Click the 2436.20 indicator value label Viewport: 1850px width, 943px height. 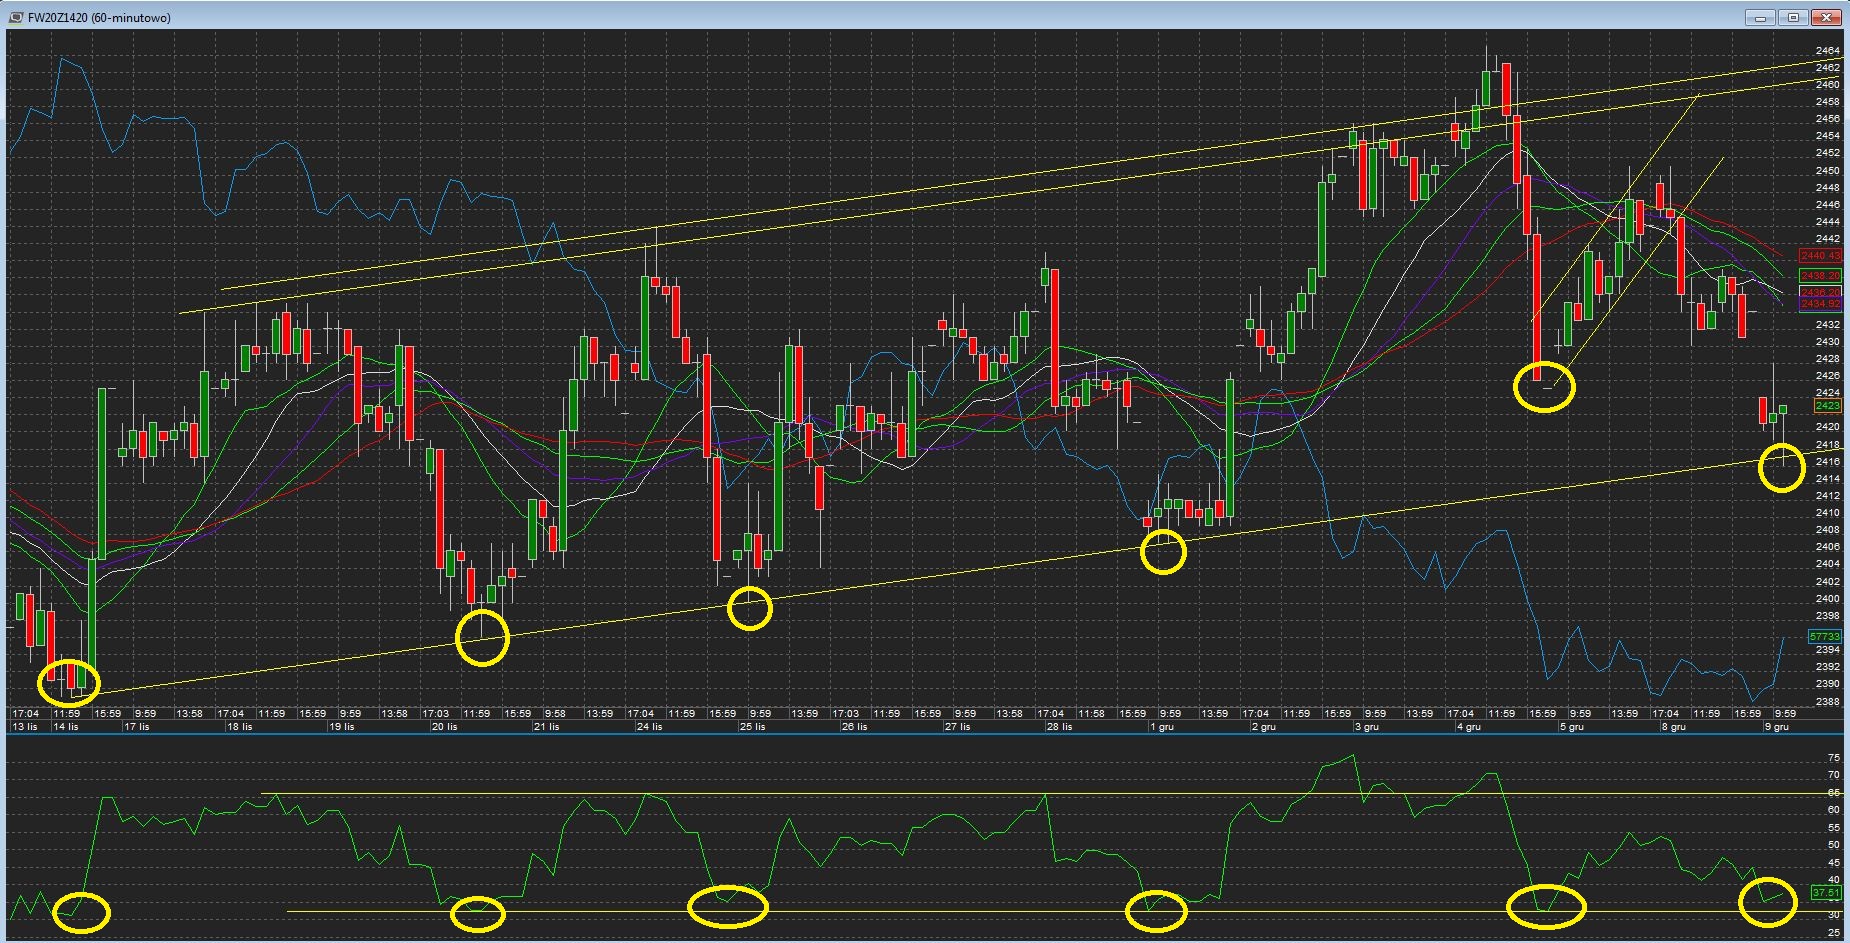pyautogui.click(x=1820, y=292)
